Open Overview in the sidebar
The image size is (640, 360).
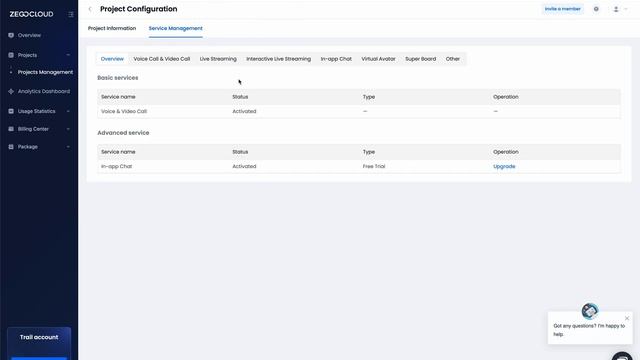tap(29, 35)
